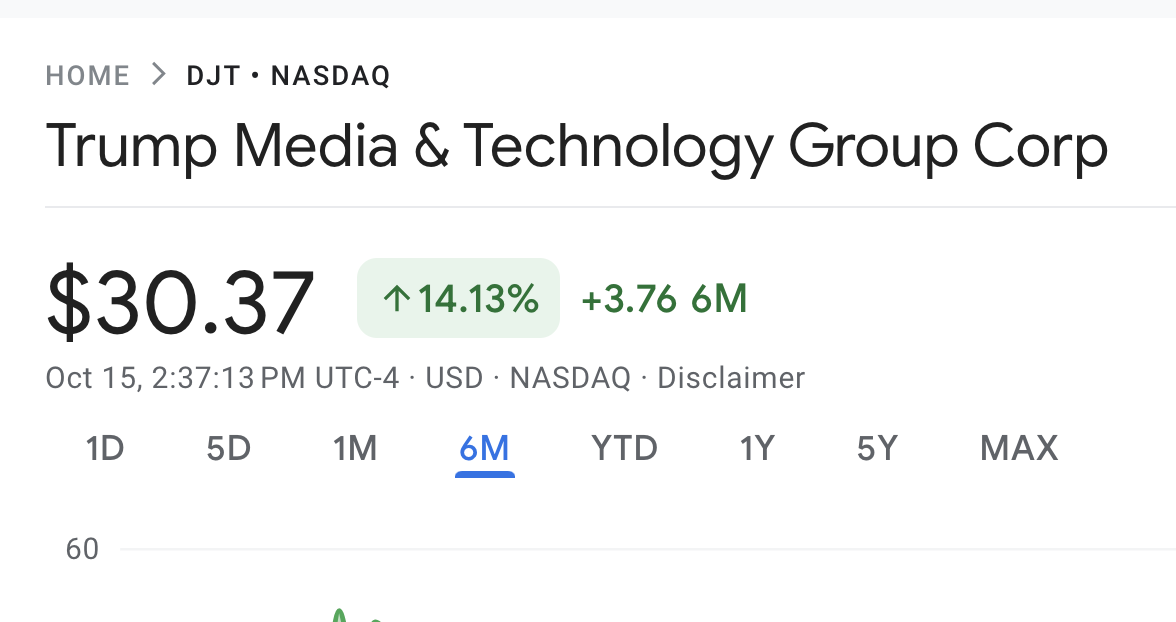Image resolution: width=1176 pixels, height=622 pixels.
Task: Go to the HOME breadcrumb link
Action: [x=88, y=76]
